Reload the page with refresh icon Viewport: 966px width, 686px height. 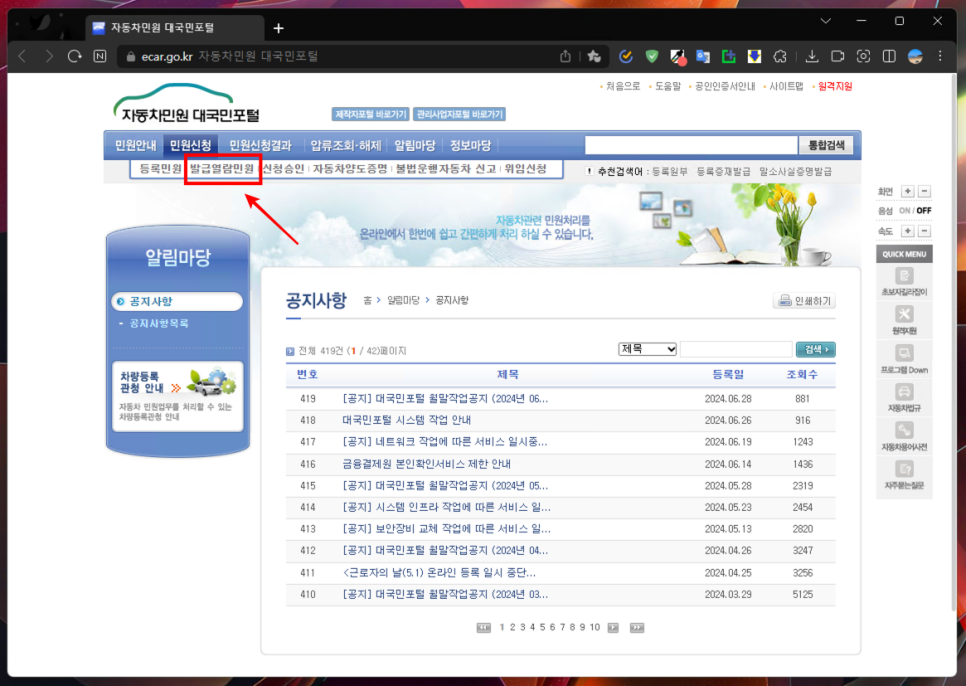tap(75, 57)
